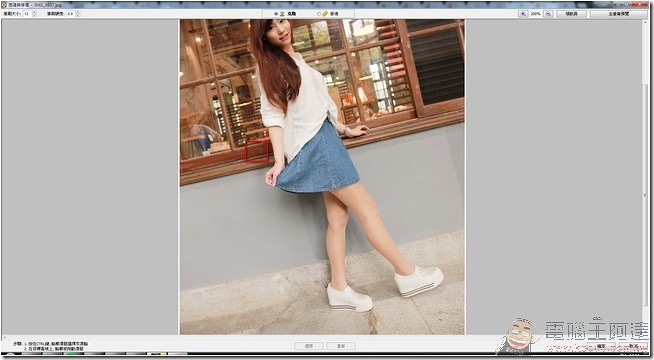This screenshot has width=654, height=360.
Task: Click the redo button below the image
Action: 341,346
